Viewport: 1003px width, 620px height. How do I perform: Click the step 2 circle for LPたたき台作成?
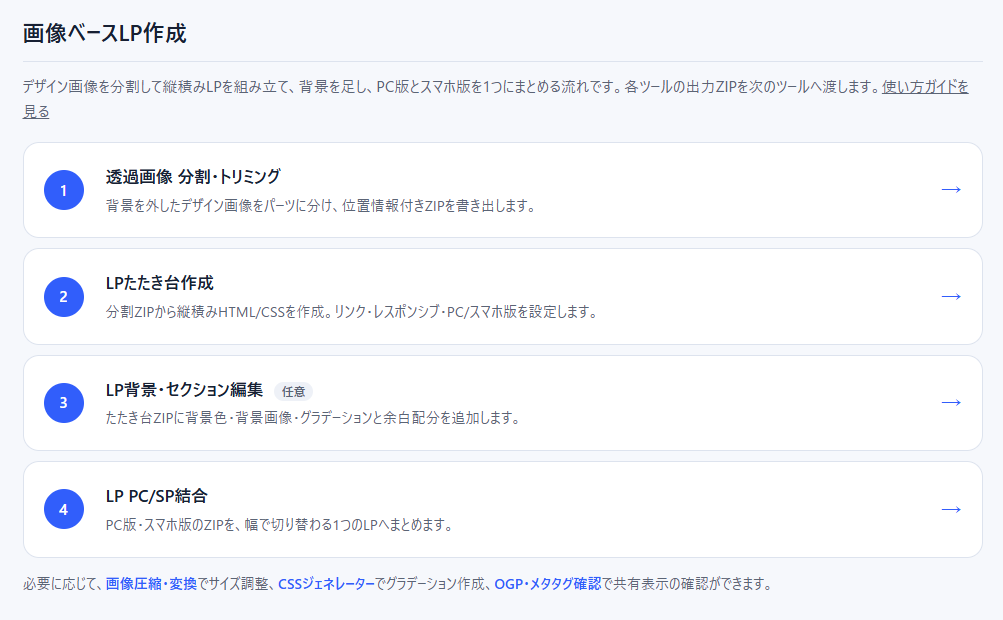click(x=64, y=297)
